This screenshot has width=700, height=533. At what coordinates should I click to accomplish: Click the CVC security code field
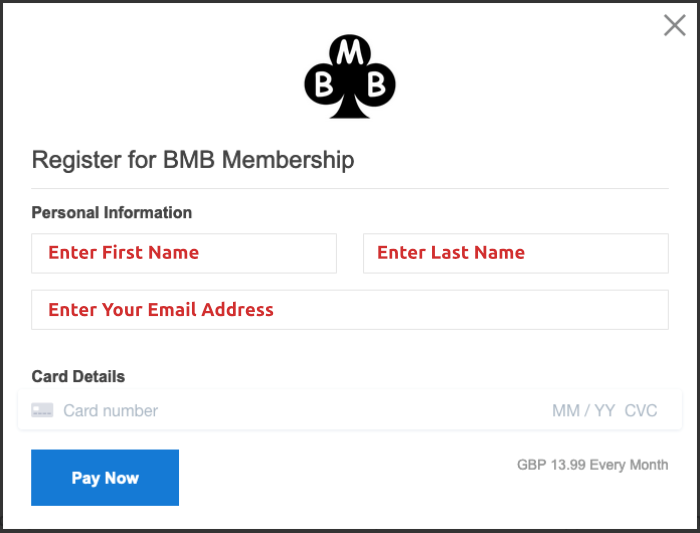point(641,411)
